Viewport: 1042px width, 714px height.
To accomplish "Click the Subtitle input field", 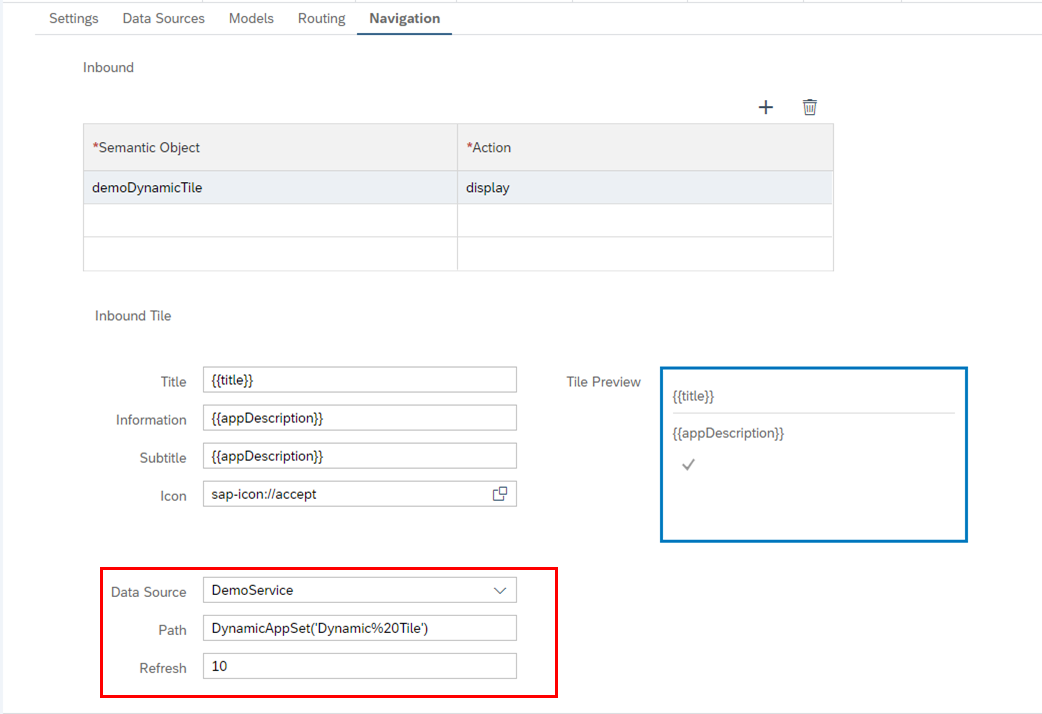I will tap(360, 455).
